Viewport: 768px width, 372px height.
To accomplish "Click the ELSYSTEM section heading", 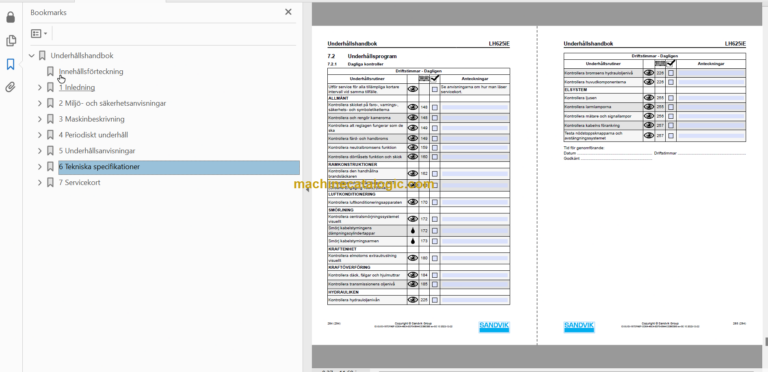I will click(575, 90).
